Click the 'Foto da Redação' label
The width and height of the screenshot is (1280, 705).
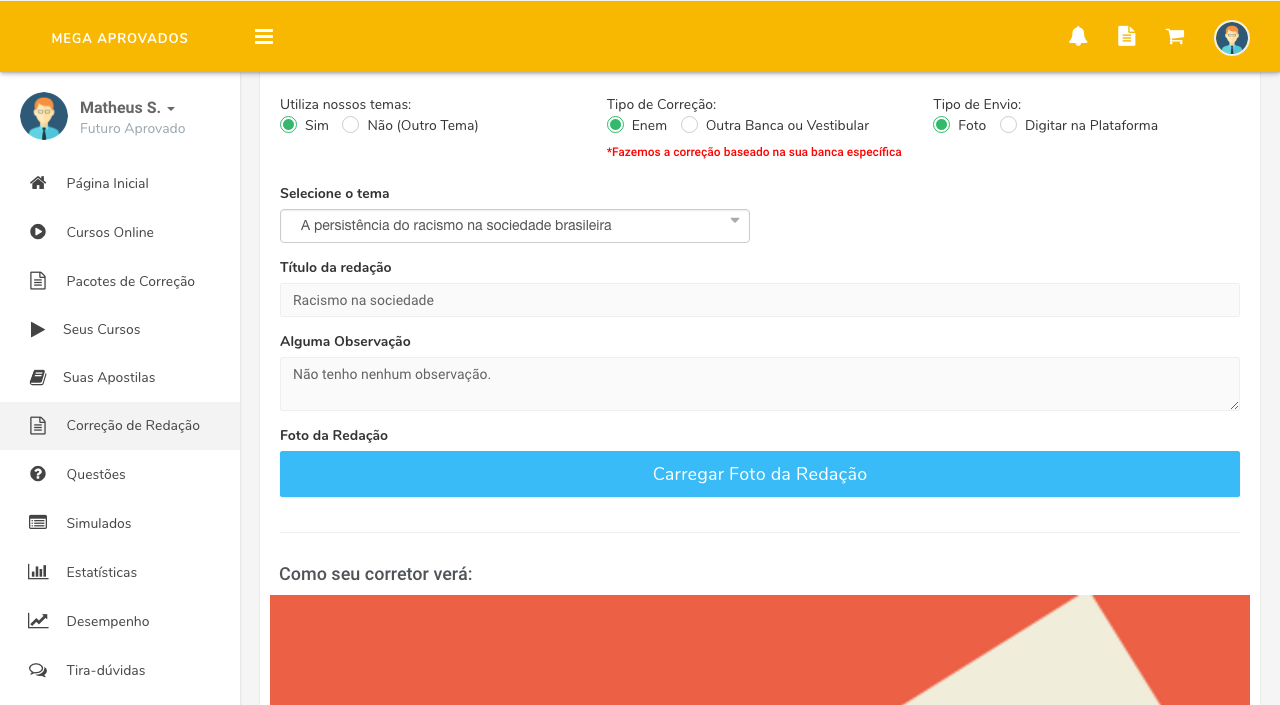pyautogui.click(x=334, y=436)
